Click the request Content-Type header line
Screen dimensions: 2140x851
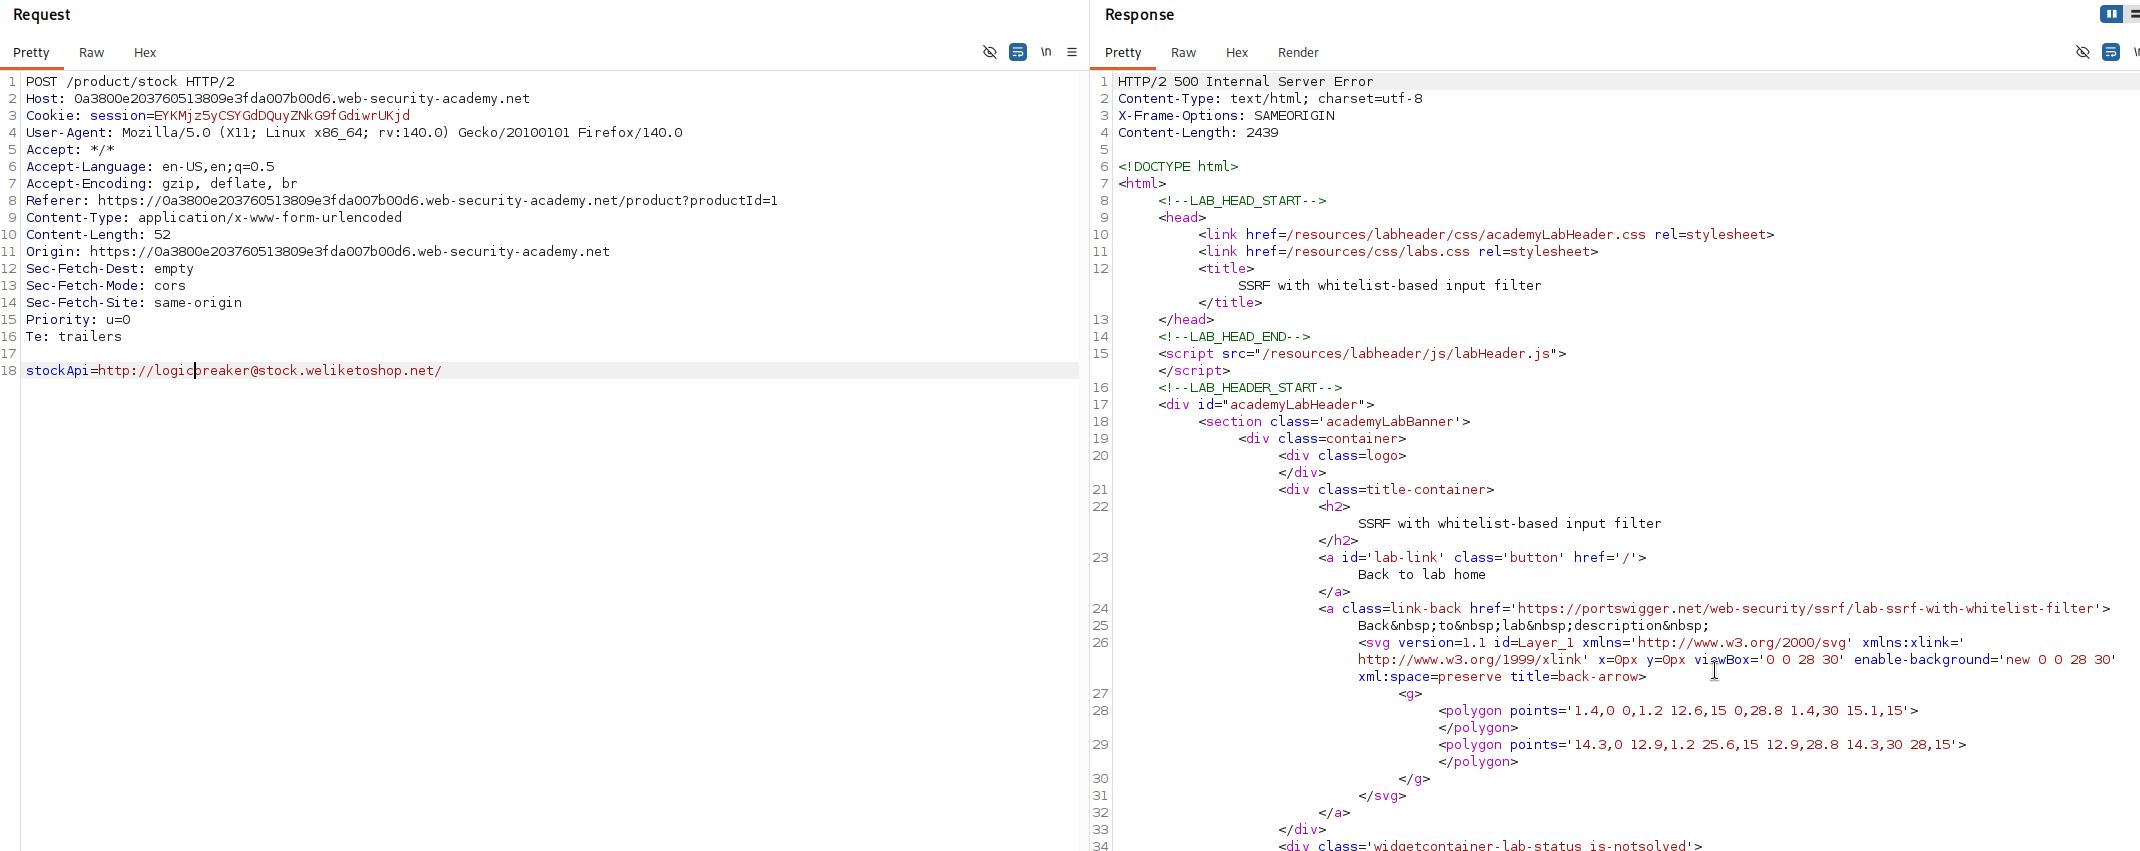point(214,218)
